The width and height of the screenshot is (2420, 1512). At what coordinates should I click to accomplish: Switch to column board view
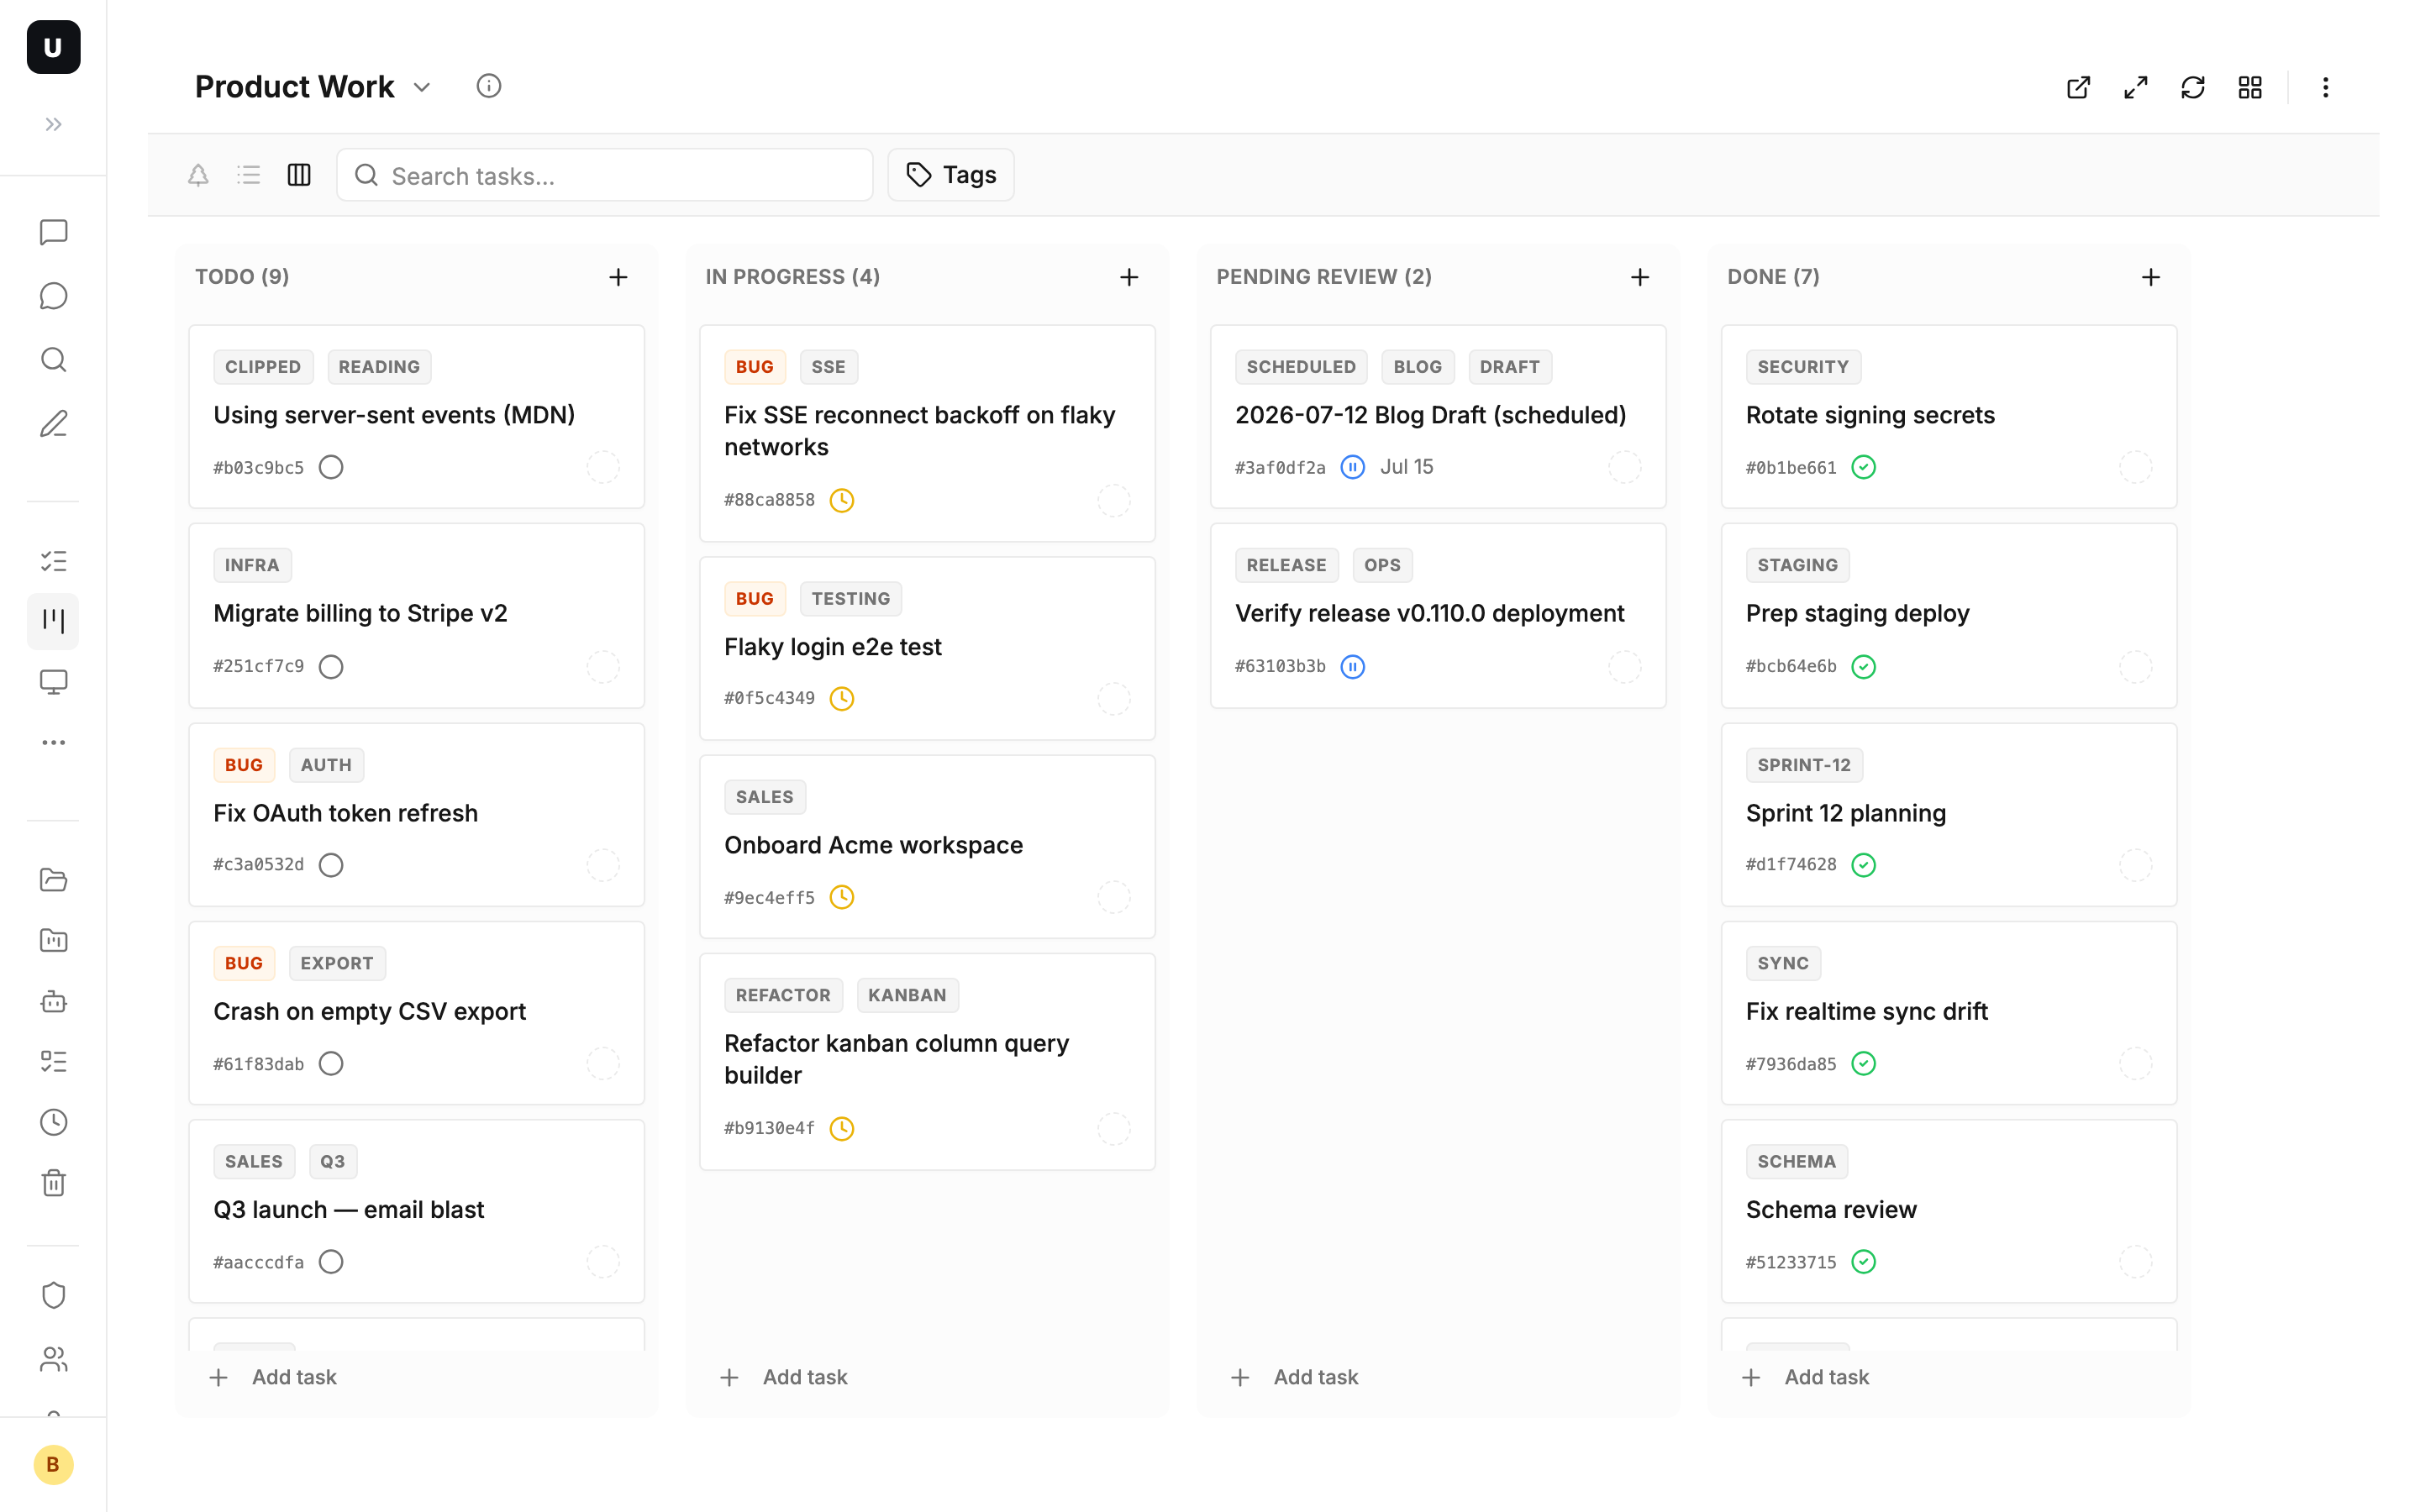[299, 175]
